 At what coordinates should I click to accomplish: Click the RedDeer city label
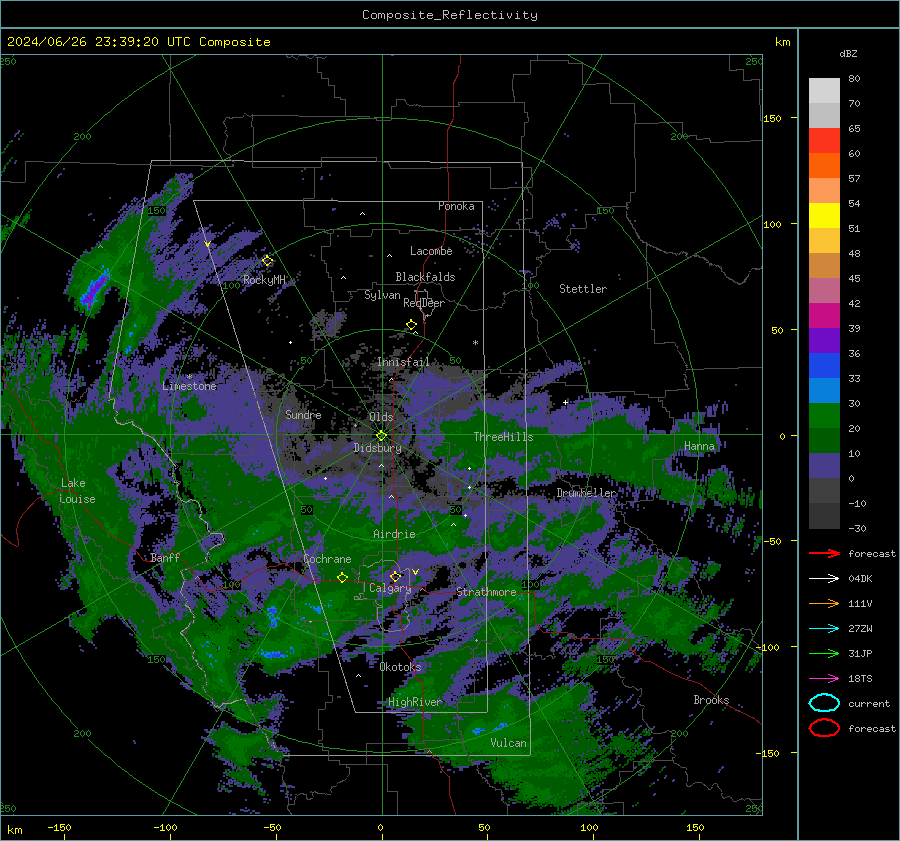[424, 303]
